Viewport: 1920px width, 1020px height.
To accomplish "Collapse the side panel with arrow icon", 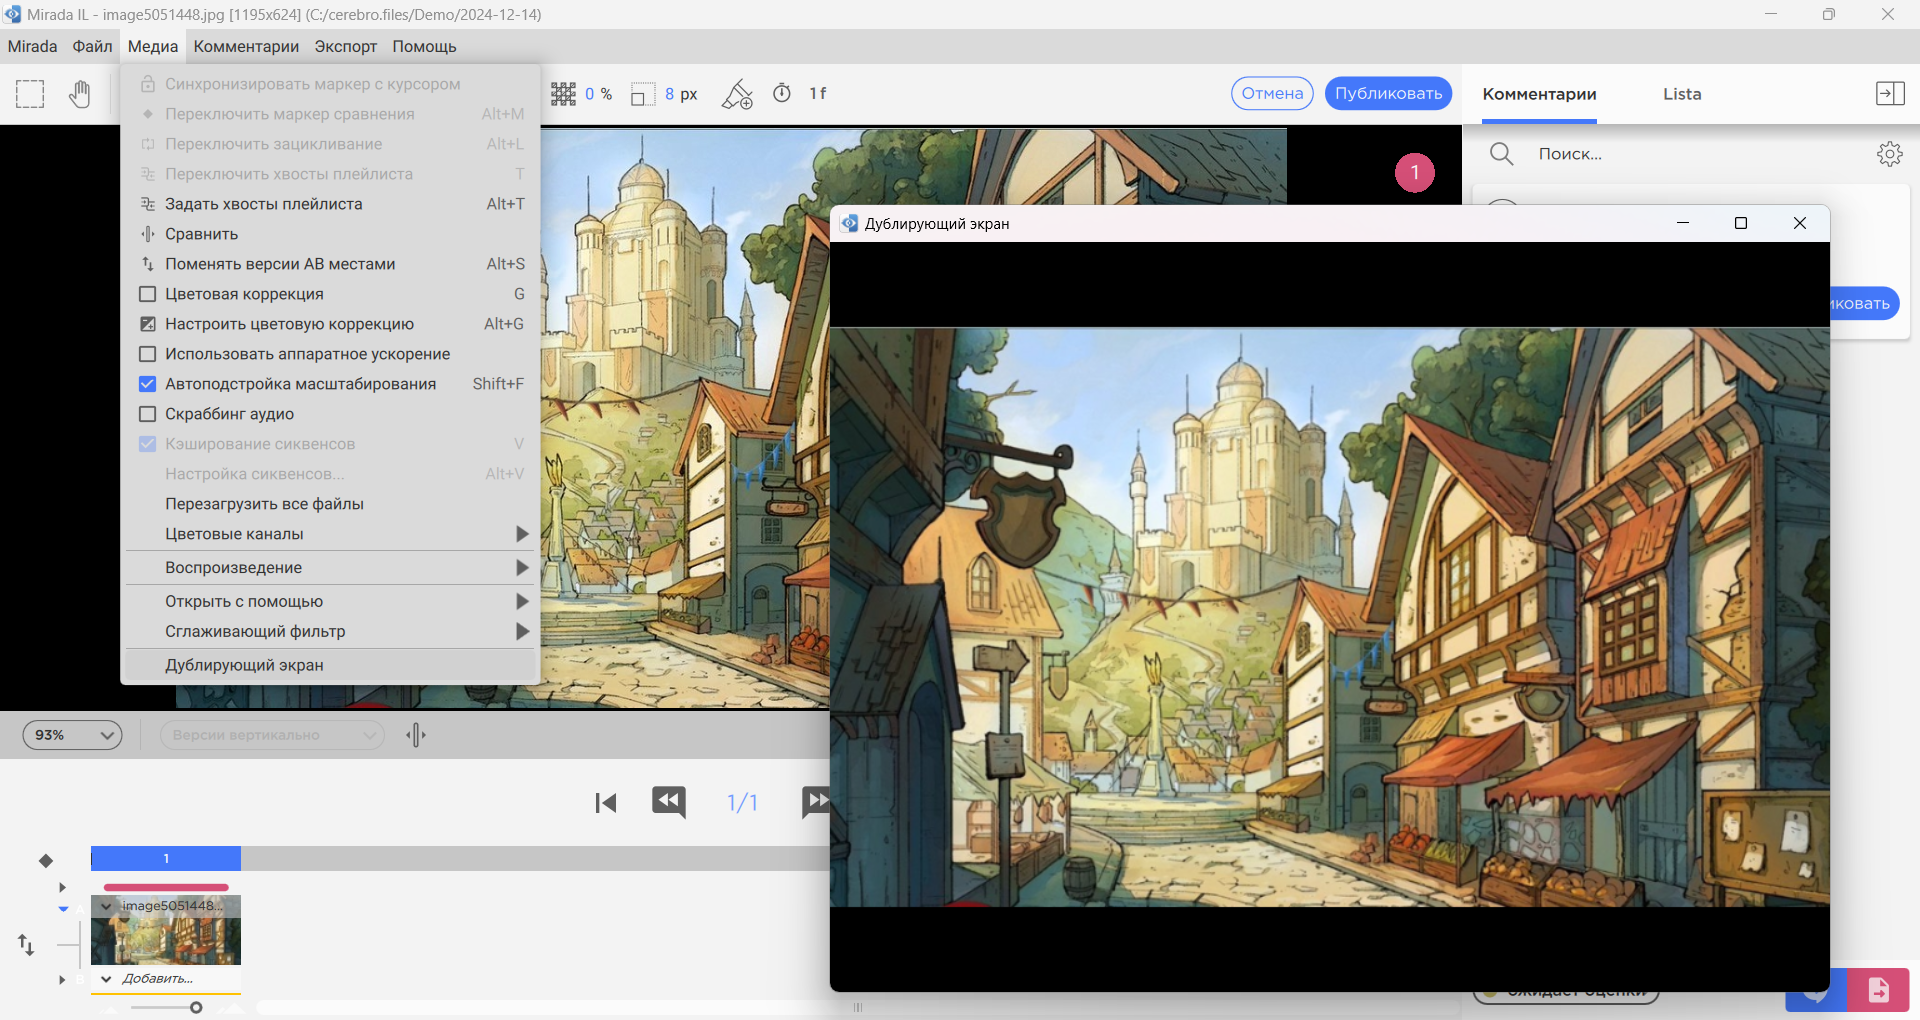I will (1890, 93).
